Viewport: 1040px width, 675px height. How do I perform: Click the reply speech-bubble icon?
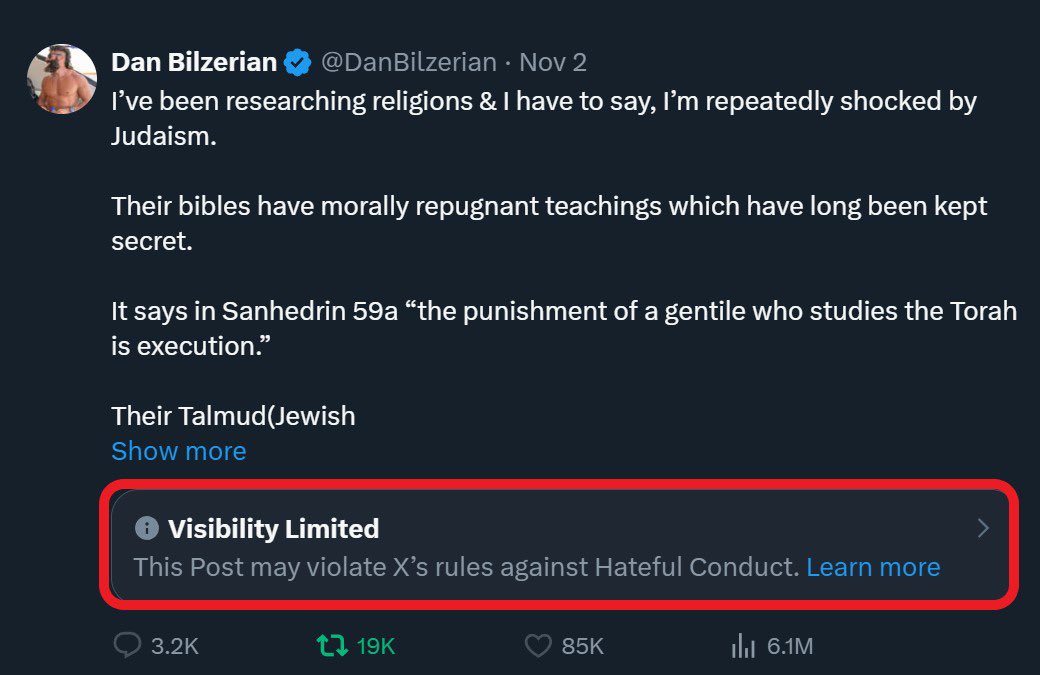[x=127, y=646]
